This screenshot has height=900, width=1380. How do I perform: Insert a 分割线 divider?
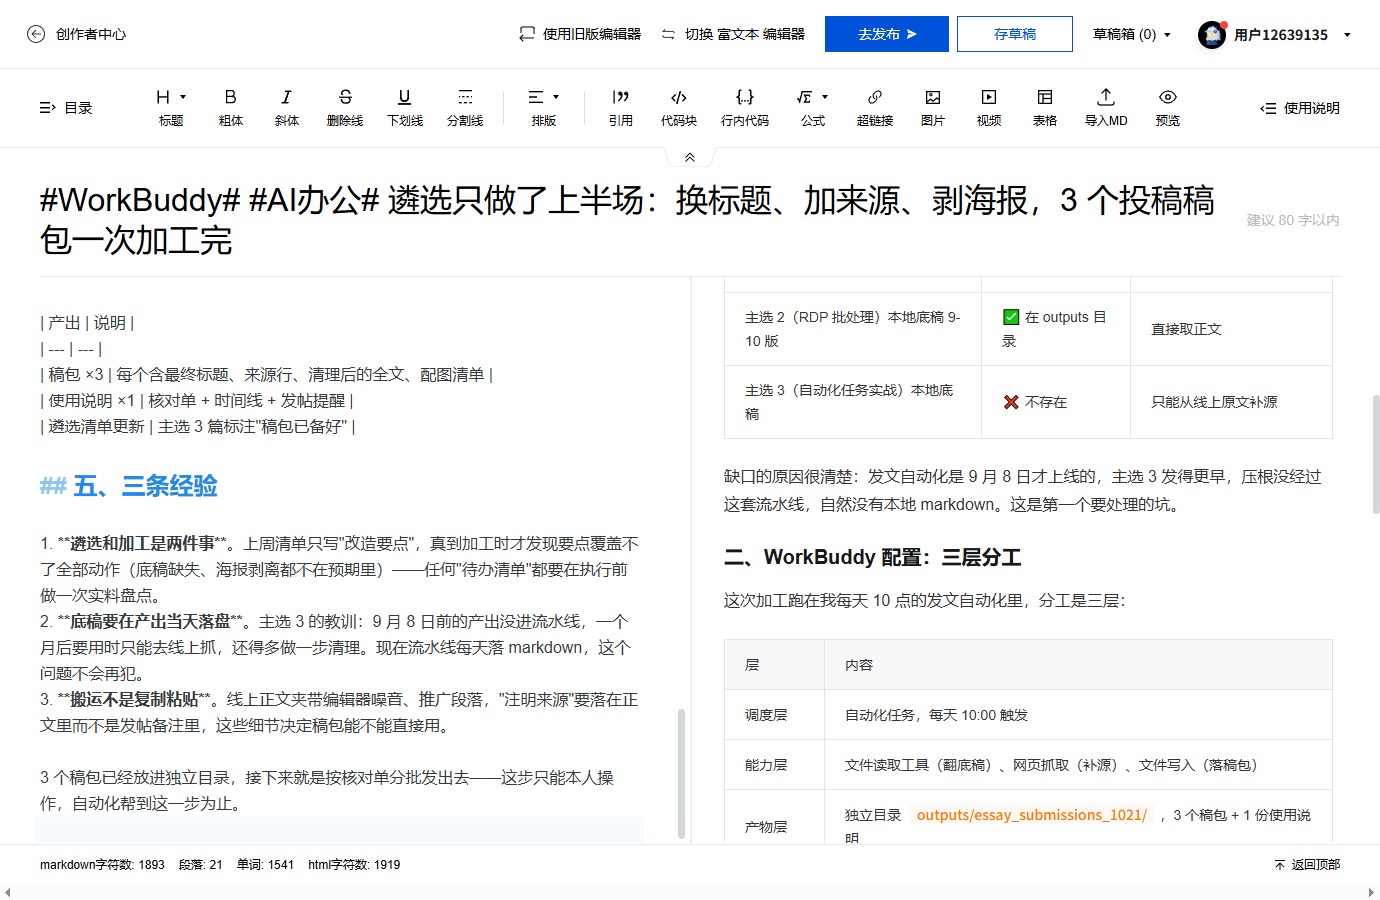pyautogui.click(x=465, y=108)
